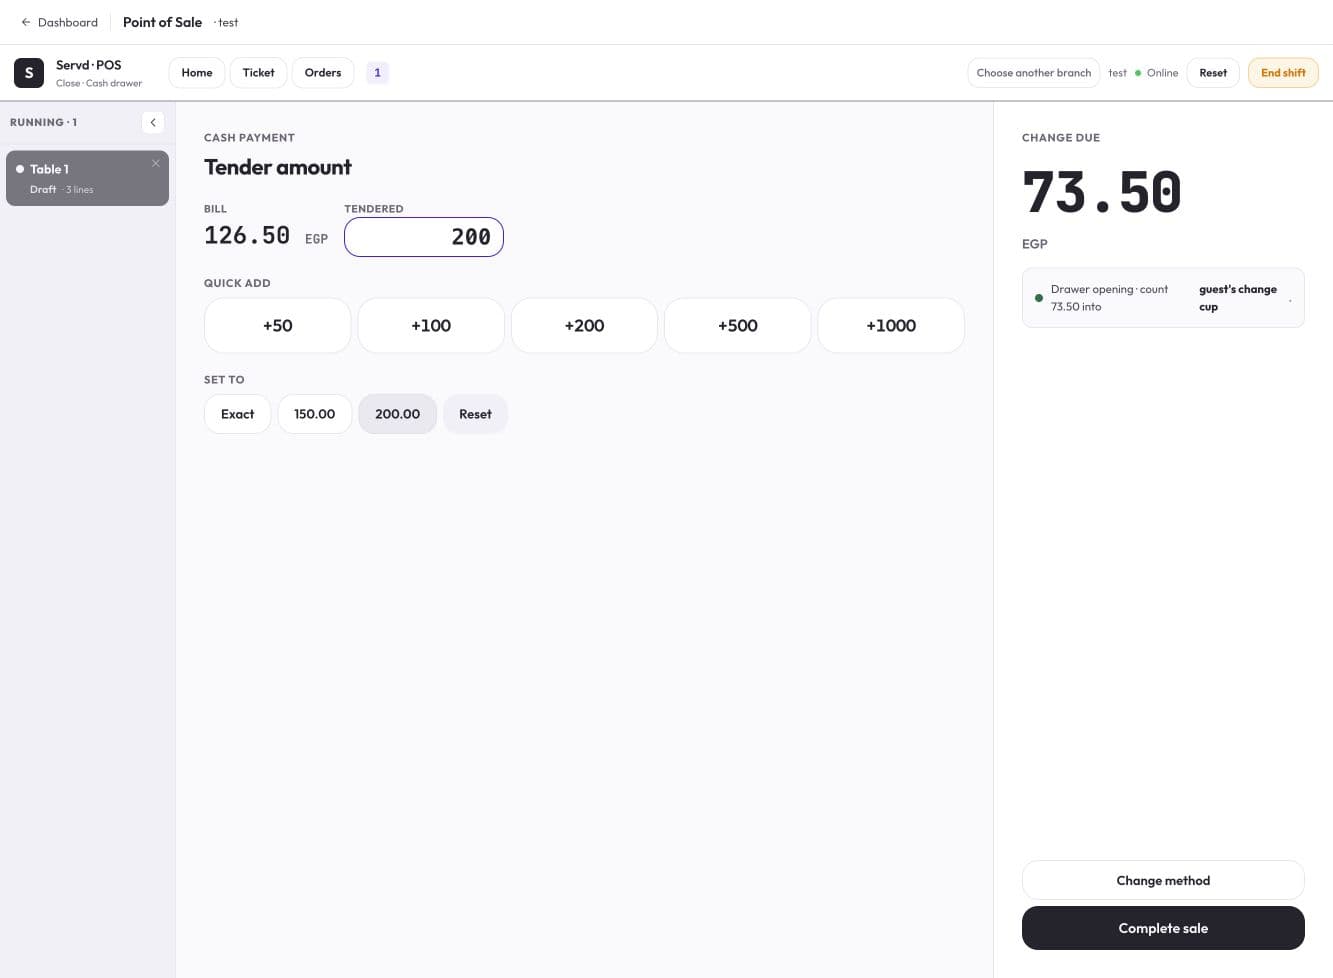The height and width of the screenshot is (978, 1333).
Task: Add +500 to tendered amount
Action: pyautogui.click(x=738, y=325)
